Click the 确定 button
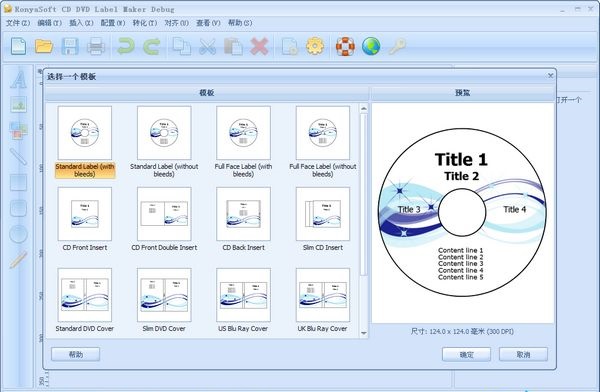The image size is (600, 392). tap(466, 354)
